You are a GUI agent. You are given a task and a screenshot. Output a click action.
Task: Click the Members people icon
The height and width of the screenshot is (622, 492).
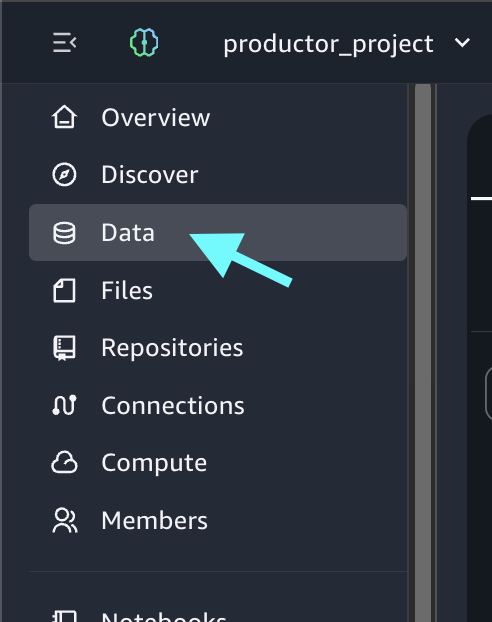click(x=65, y=520)
